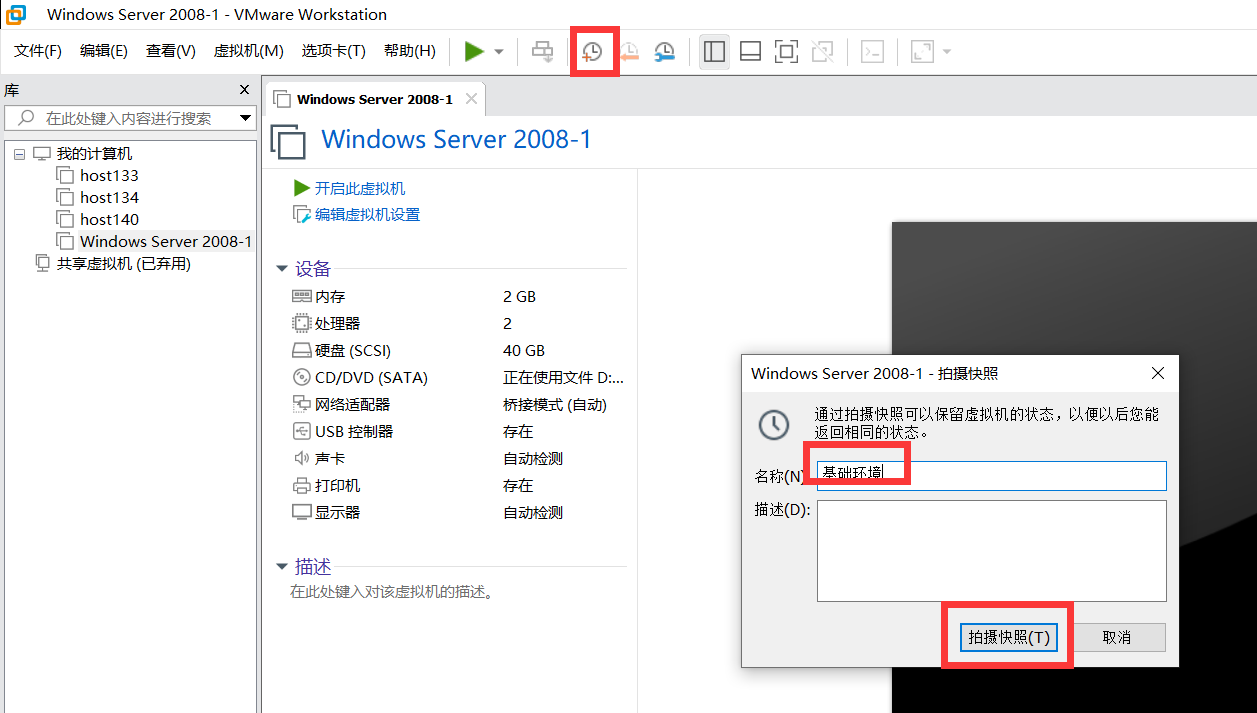Click the 网络适配器 device row
This screenshot has height=713, width=1257.
[x=352, y=405]
